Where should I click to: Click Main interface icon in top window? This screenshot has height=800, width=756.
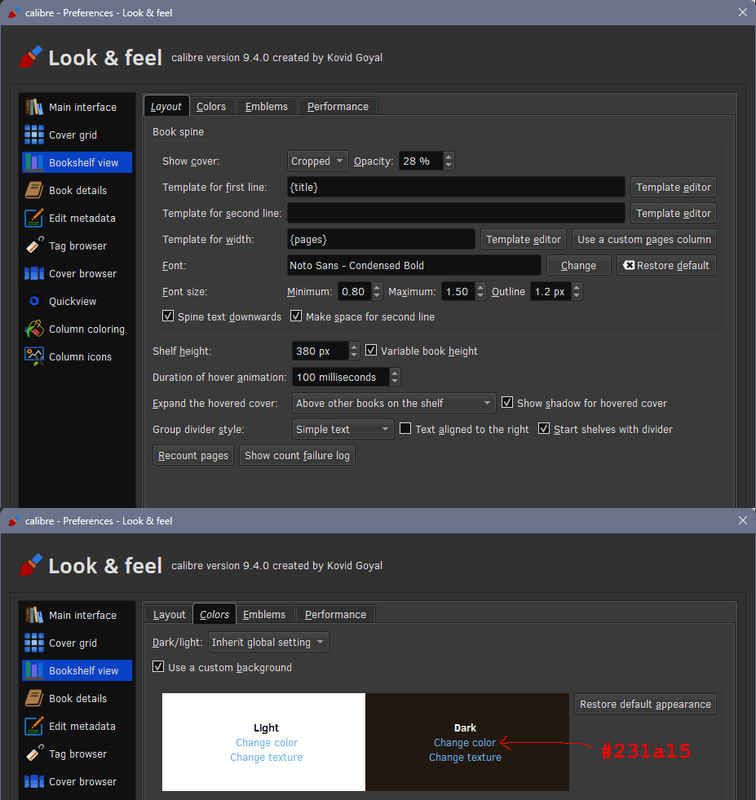pyautogui.click(x=34, y=107)
